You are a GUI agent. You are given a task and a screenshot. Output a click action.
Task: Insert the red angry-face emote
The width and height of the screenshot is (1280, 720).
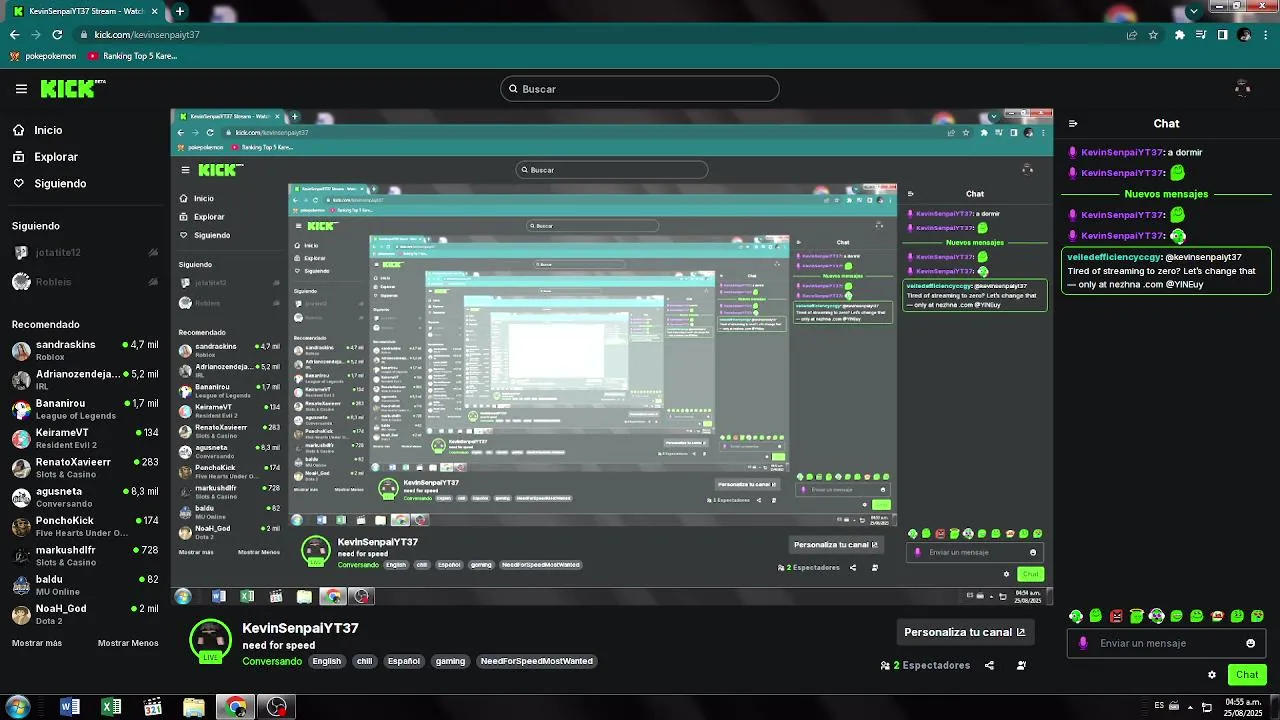pyautogui.click(x=1116, y=616)
